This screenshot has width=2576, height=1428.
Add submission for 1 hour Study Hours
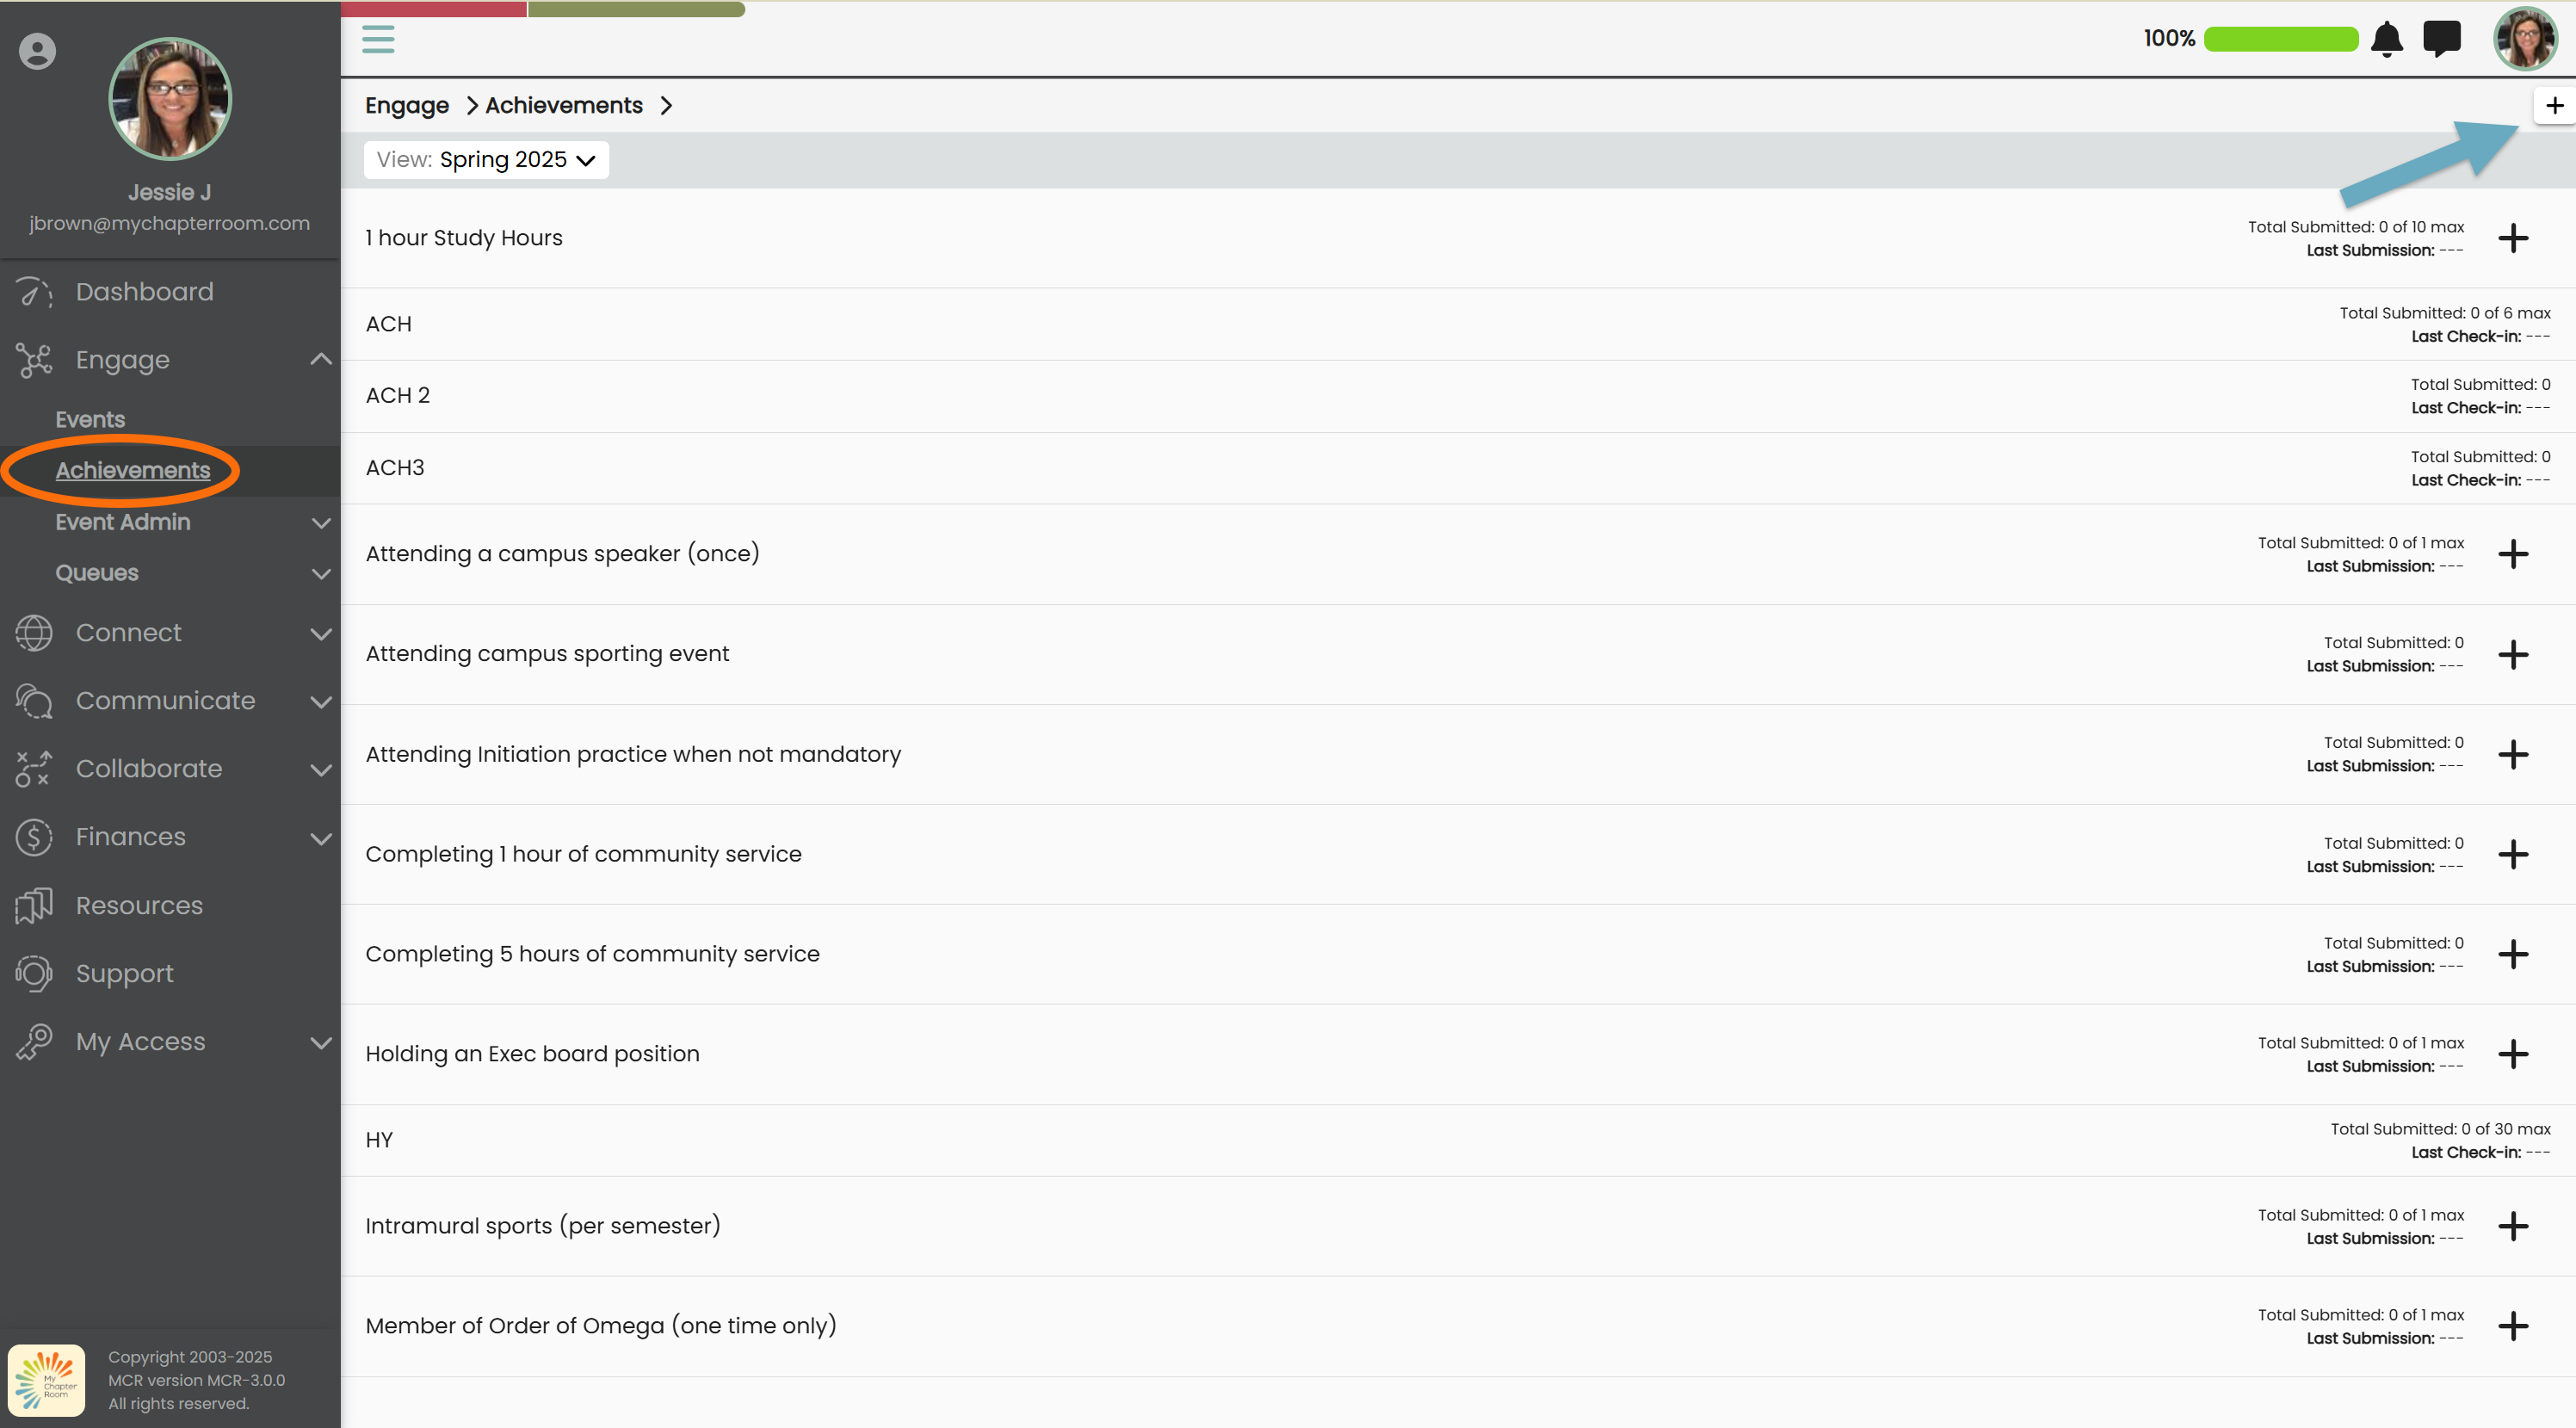(x=2513, y=238)
